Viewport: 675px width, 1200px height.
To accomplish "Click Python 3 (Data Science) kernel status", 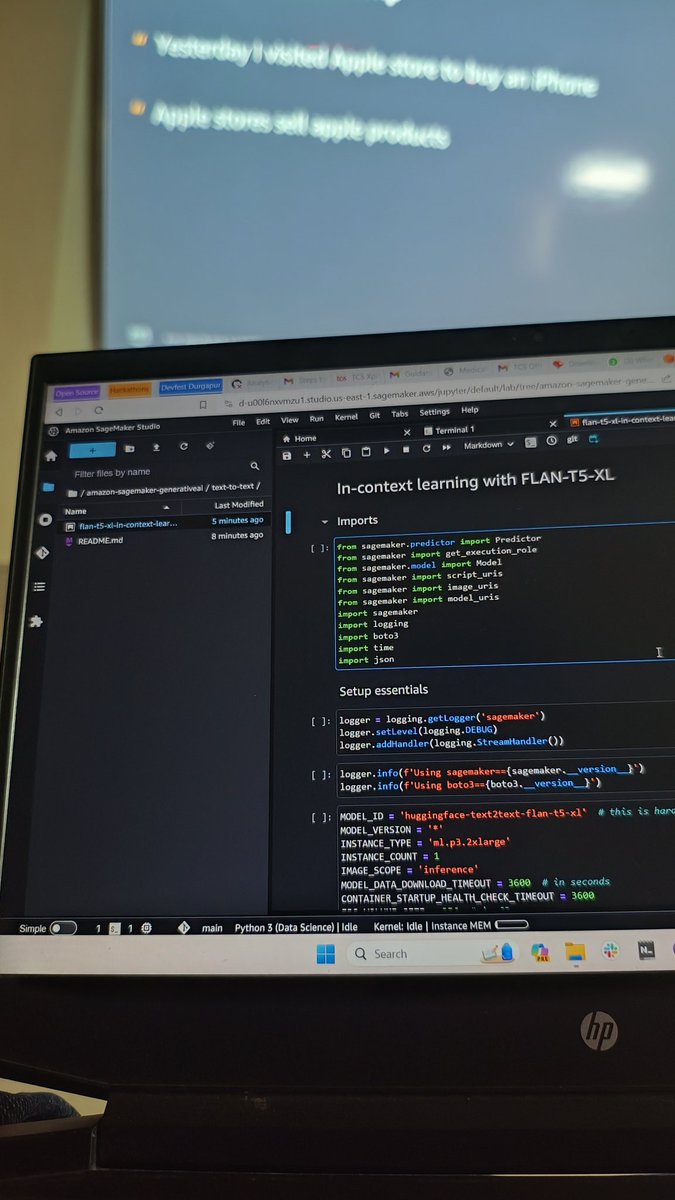I will tap(296, 927).
